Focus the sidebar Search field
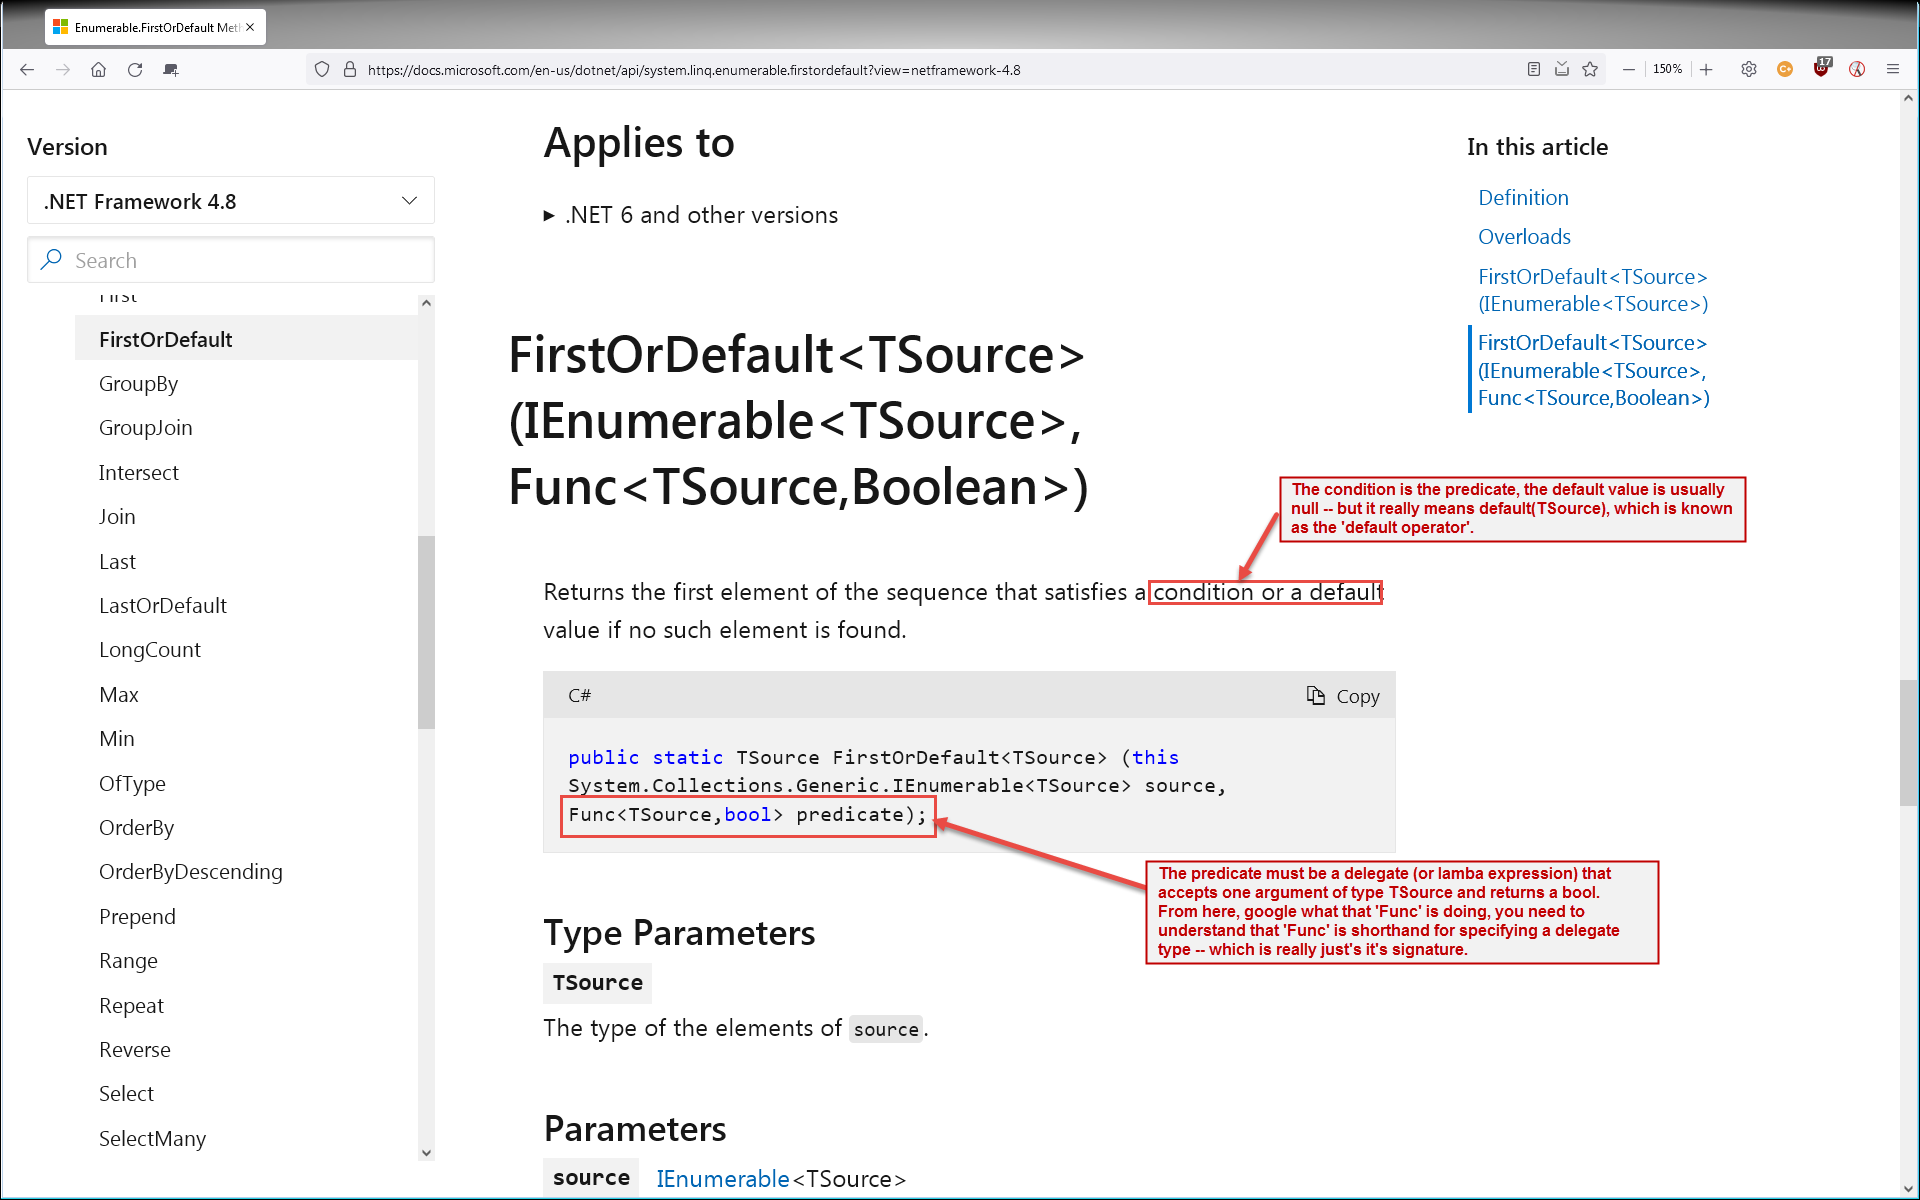Viewport: 1920px width, 1200px height. coord(240,260)
